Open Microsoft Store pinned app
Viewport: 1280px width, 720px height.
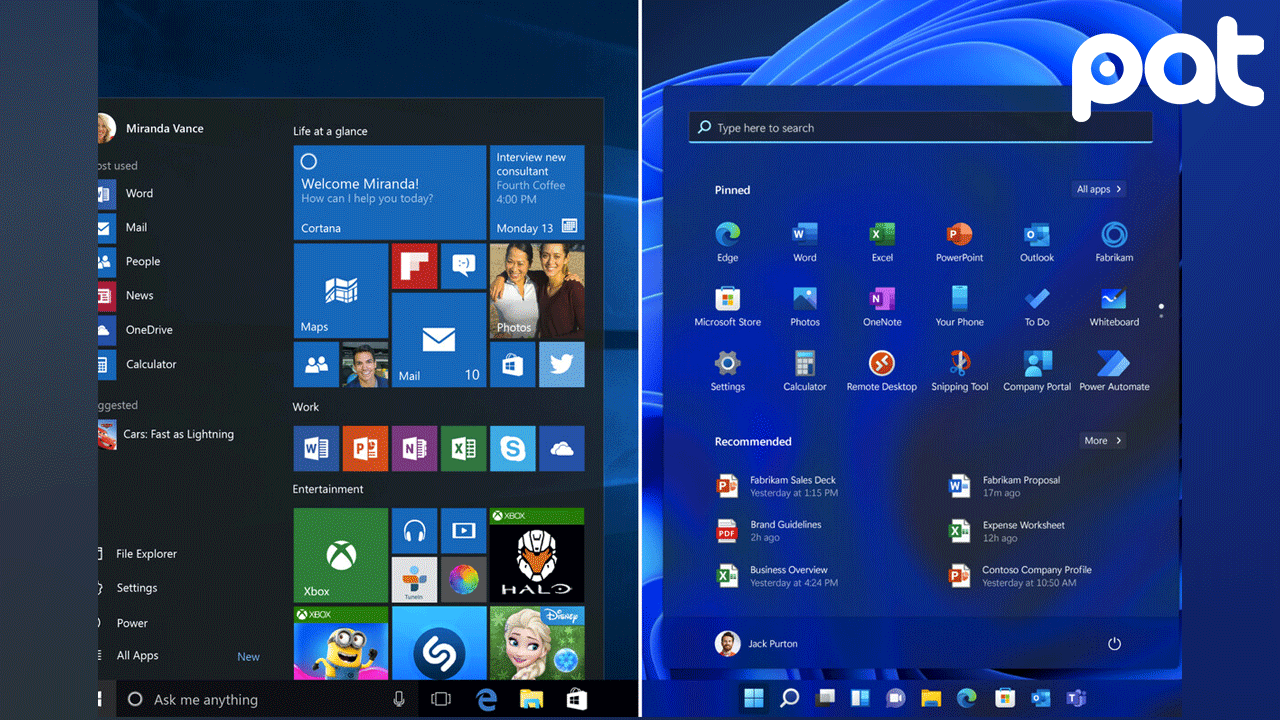pyautogui.click(x=728, y=307)
